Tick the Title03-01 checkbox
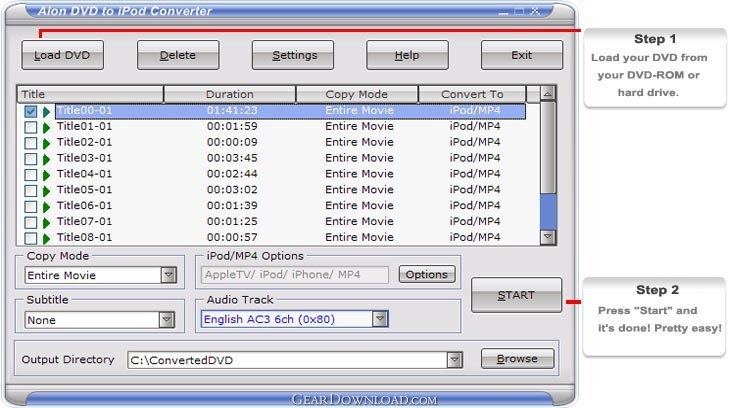 31,159
